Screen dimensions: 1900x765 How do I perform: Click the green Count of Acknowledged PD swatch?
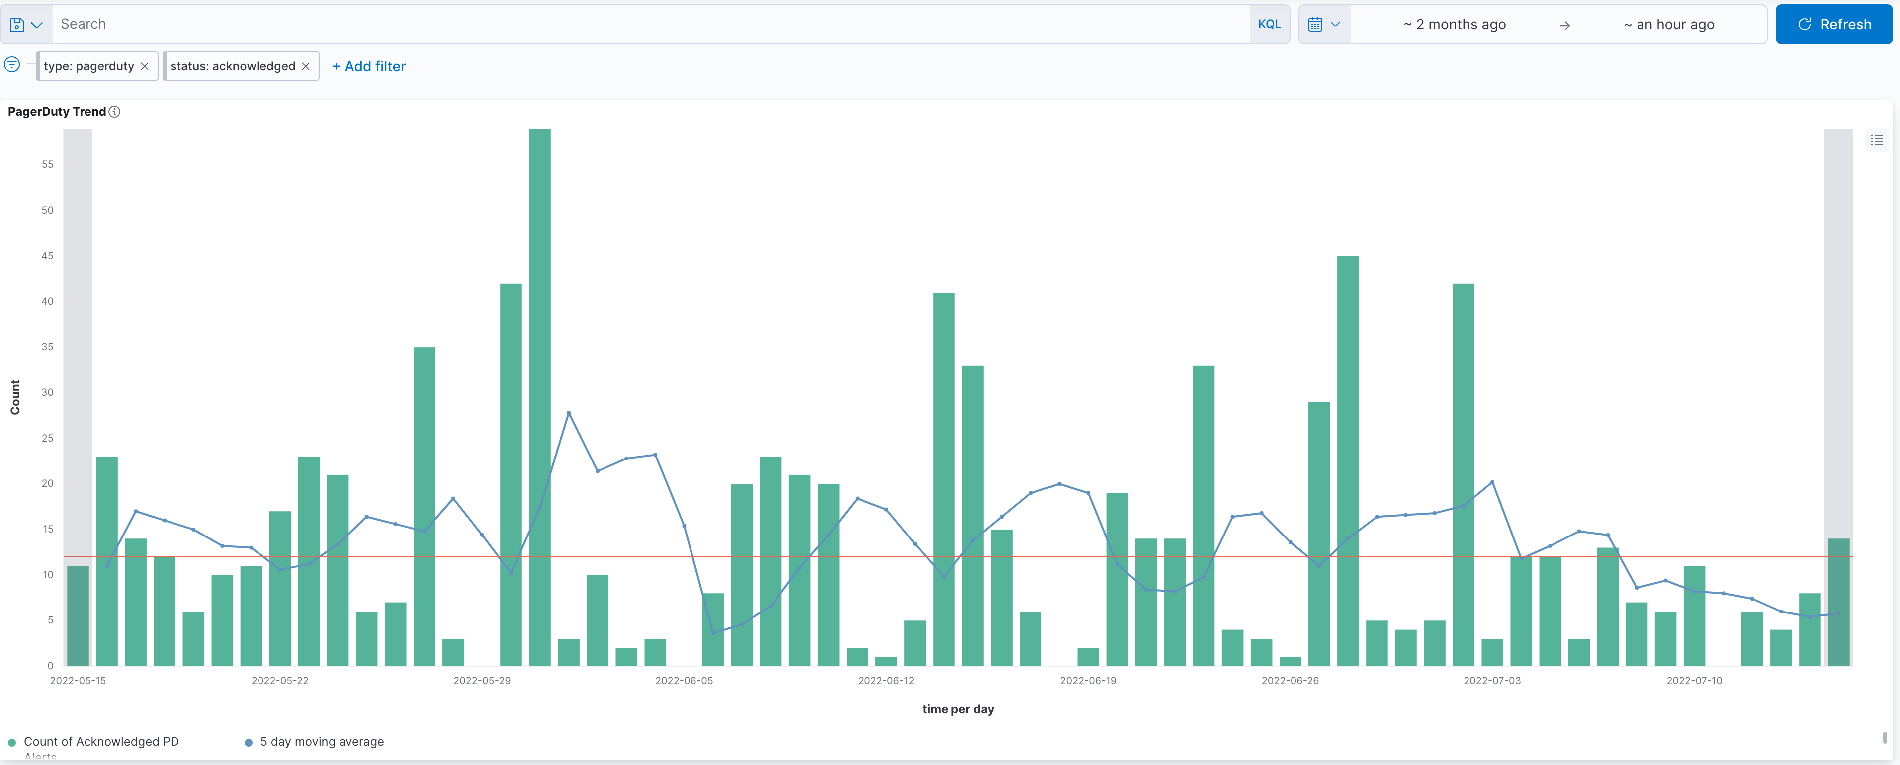pyautogui.click(x=12, y=742)
